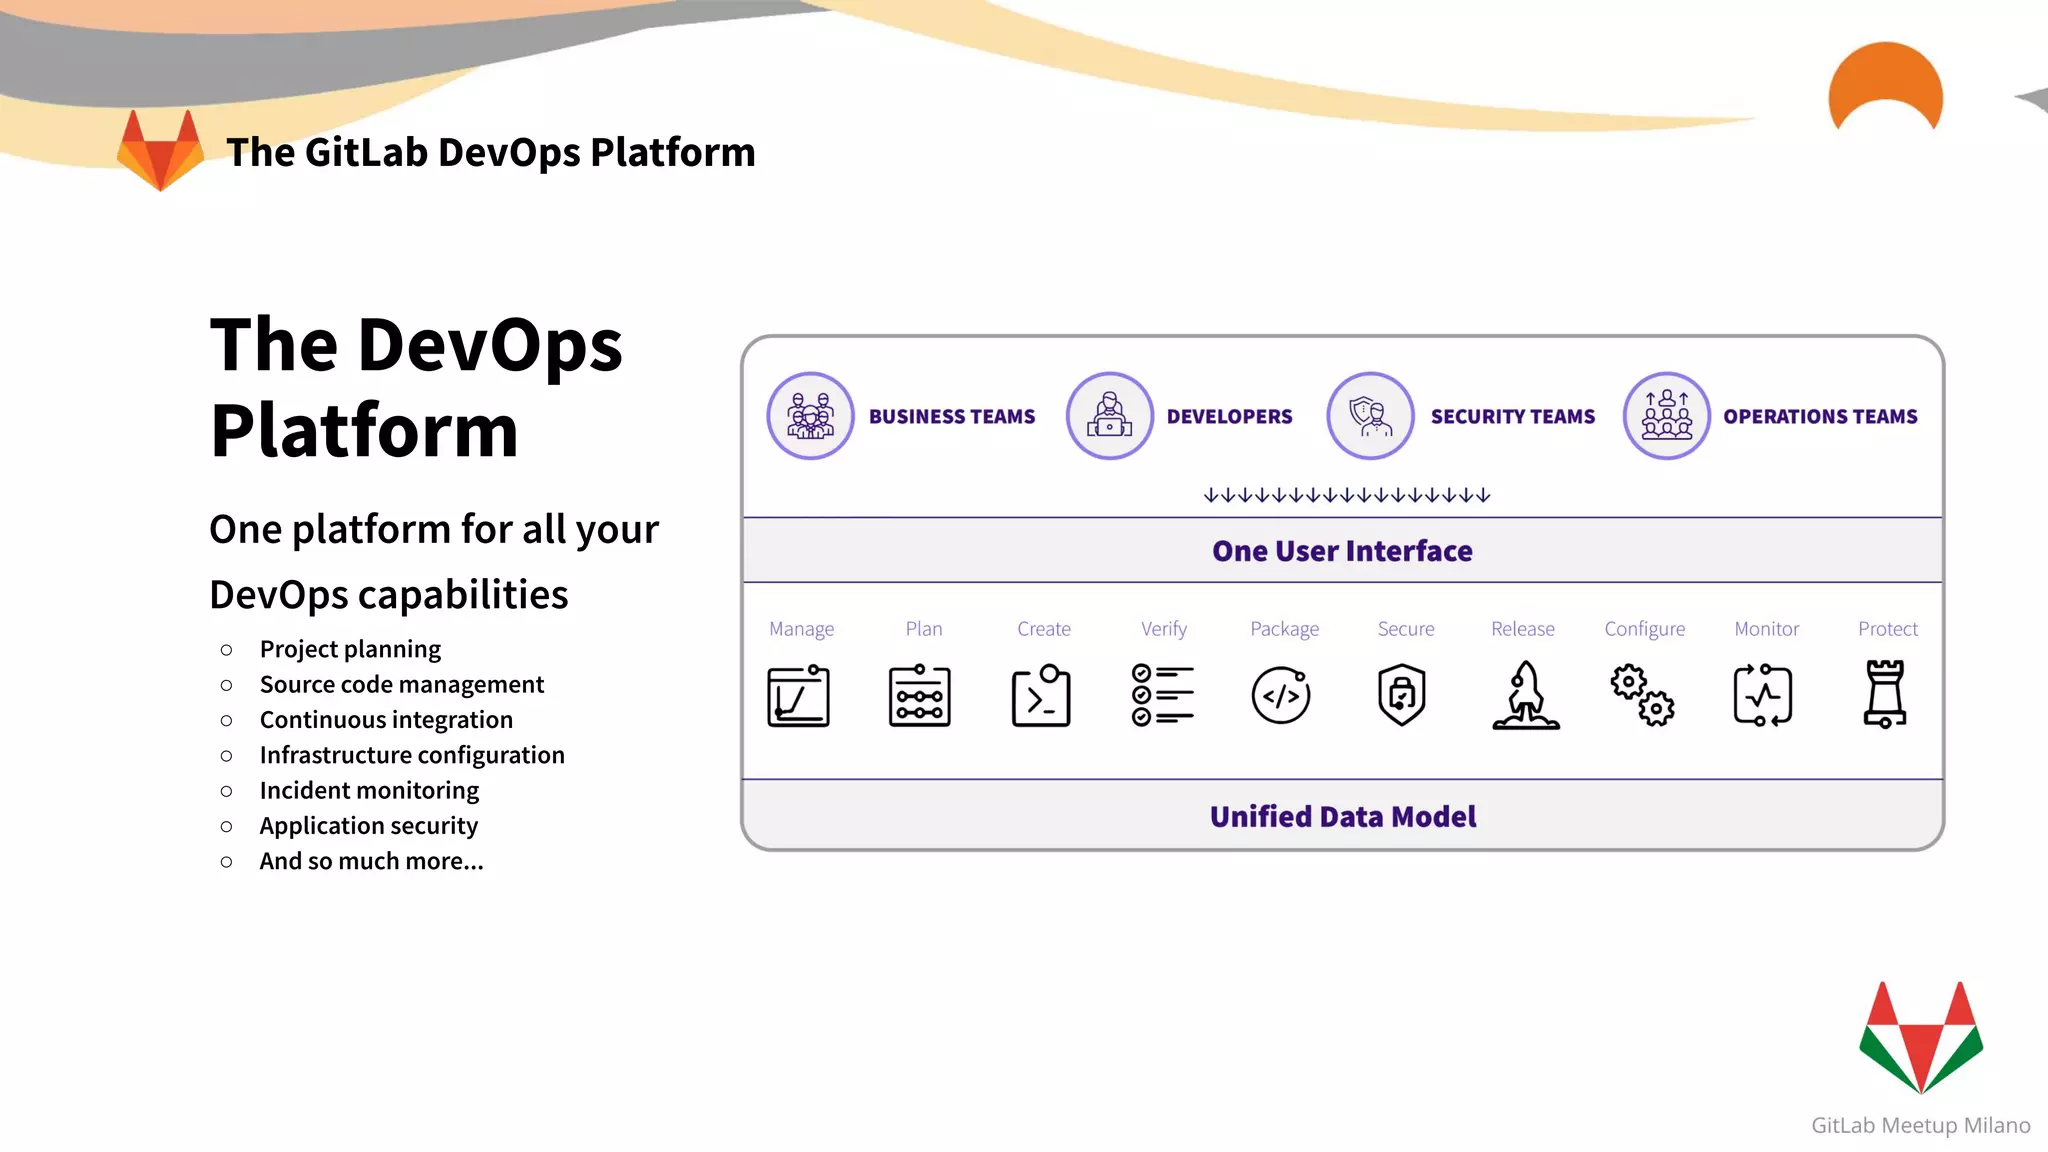Viewport: 2048px width, 1152px height.
Task: Click 'One platform for all your' subtitle line
Action: [434, 529]
